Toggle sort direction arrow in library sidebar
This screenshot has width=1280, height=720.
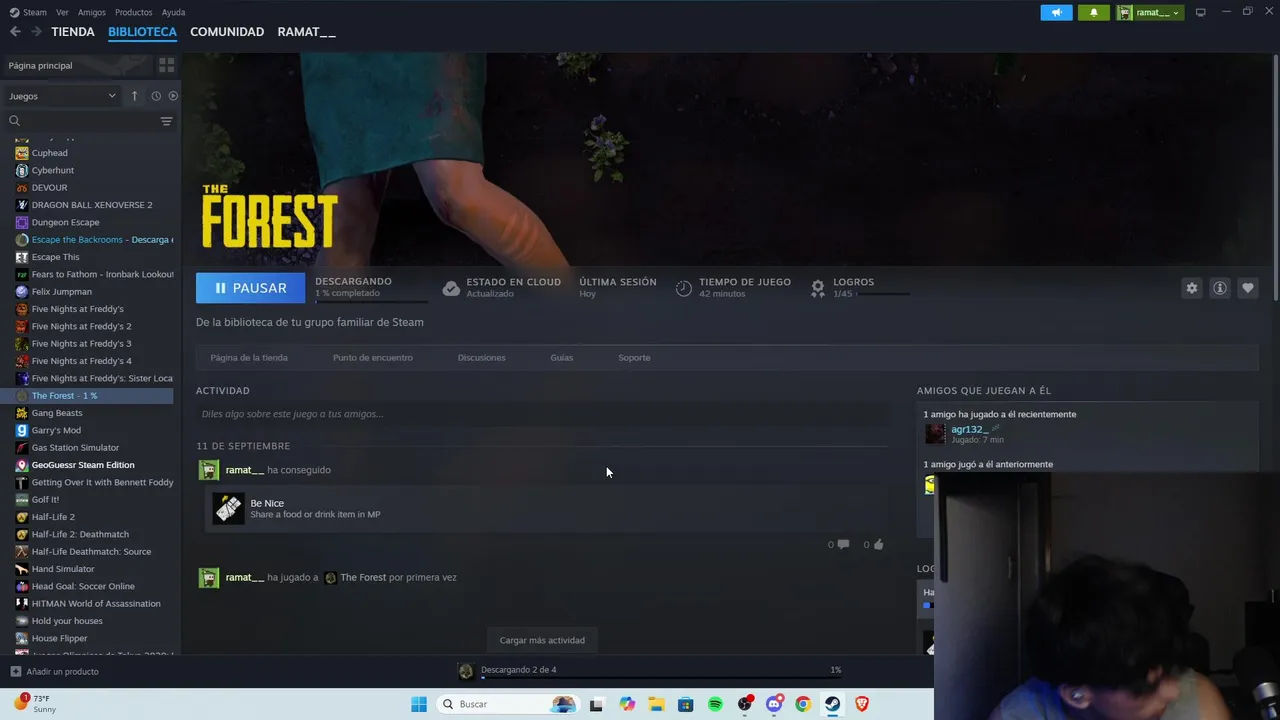pos(134,96)
